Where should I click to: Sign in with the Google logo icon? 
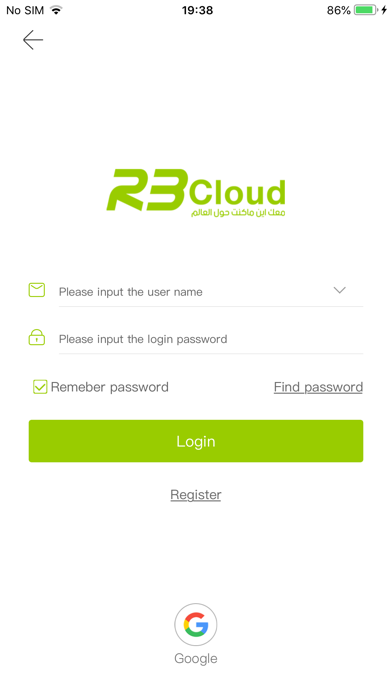coord(196,625)
